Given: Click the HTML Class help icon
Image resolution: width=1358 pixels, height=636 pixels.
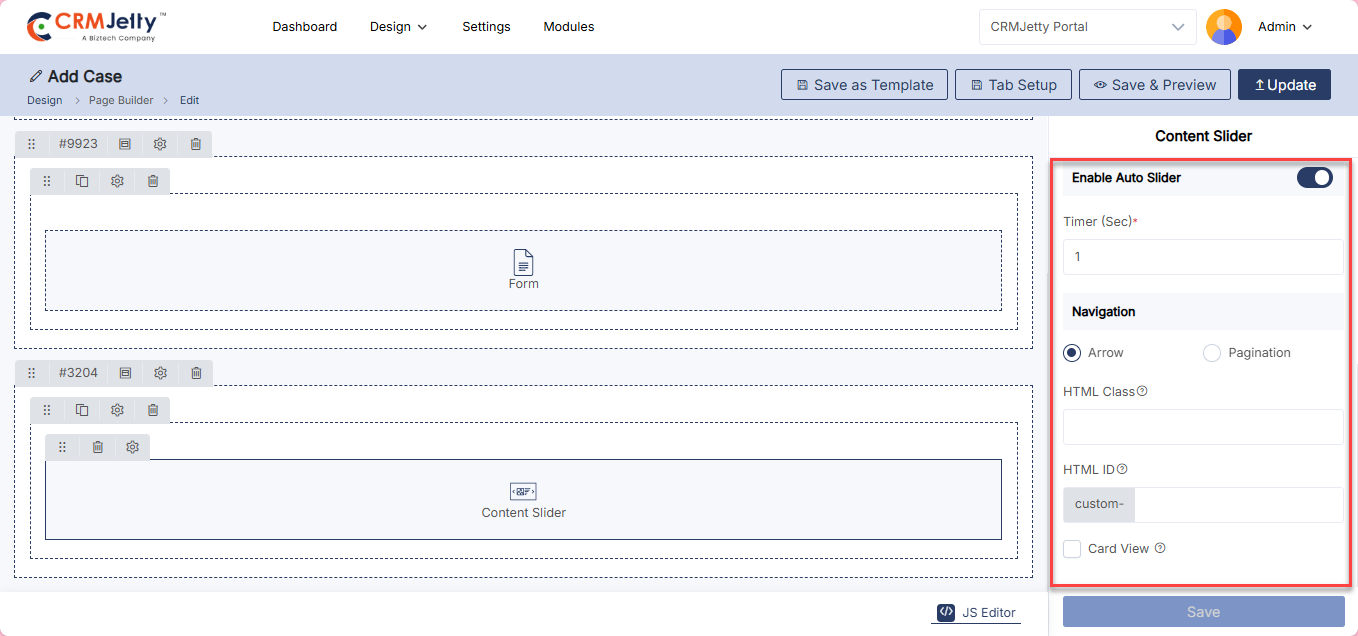Looking at the screenshot, I should [x=1143, y=391].
